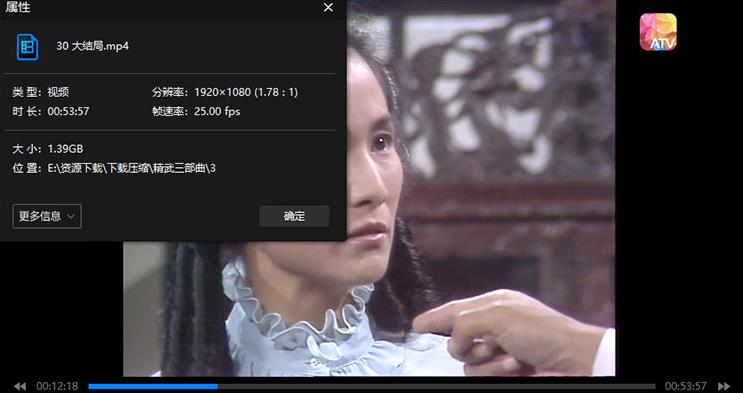Click the ATV channel logo

(x=658, y=32)
